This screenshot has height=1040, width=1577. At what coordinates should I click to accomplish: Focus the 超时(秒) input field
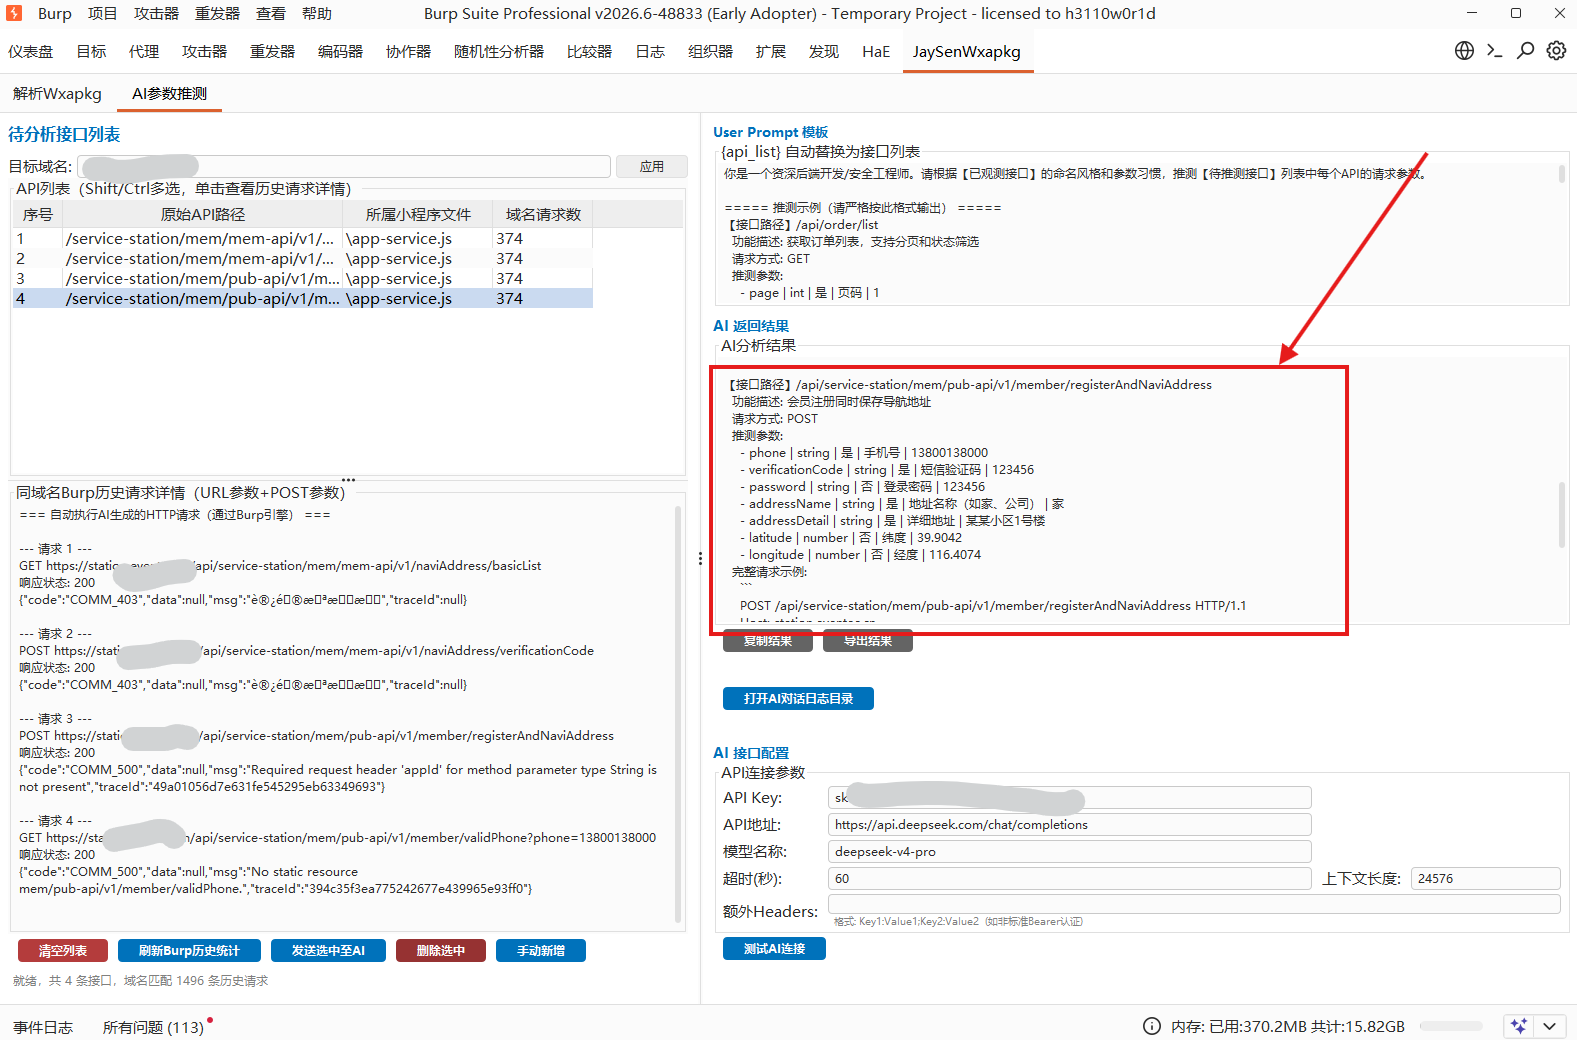[x=1069, y=879]
